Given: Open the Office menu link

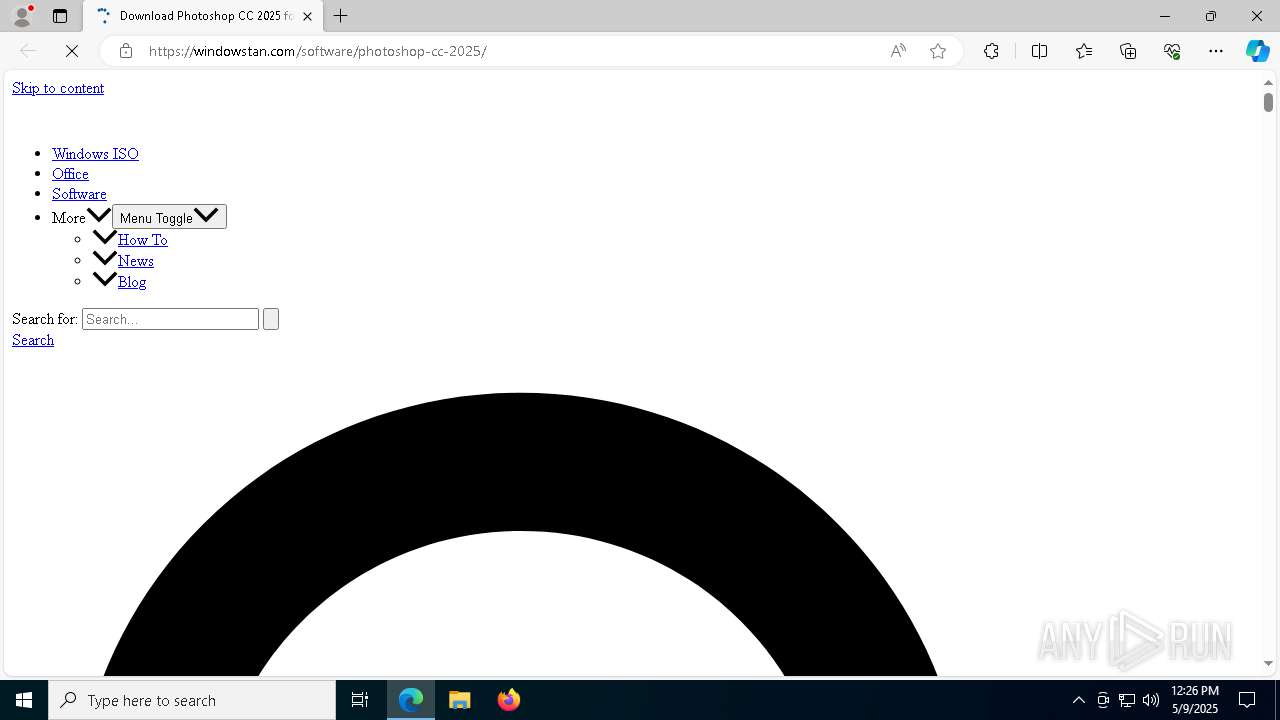Looking at the screenshot, I should coord(70,174).
